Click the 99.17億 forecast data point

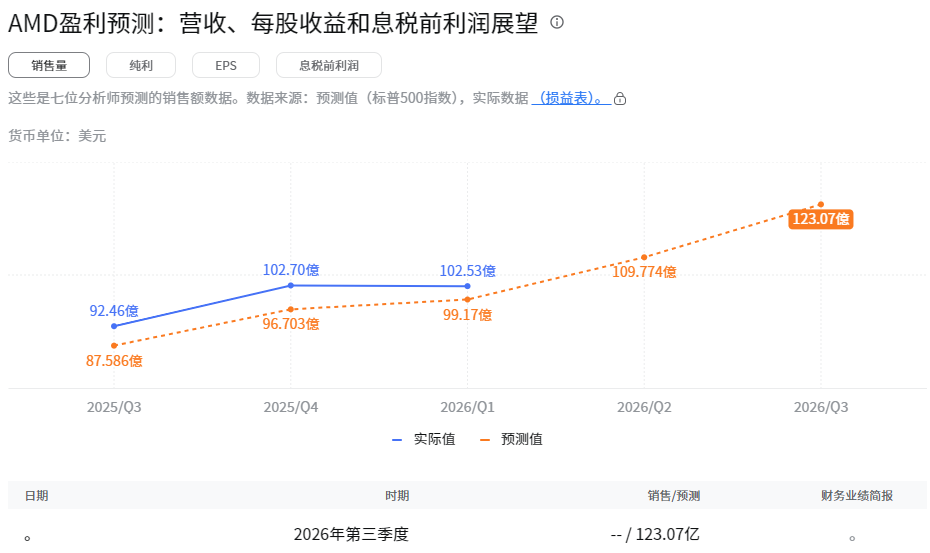467,300
